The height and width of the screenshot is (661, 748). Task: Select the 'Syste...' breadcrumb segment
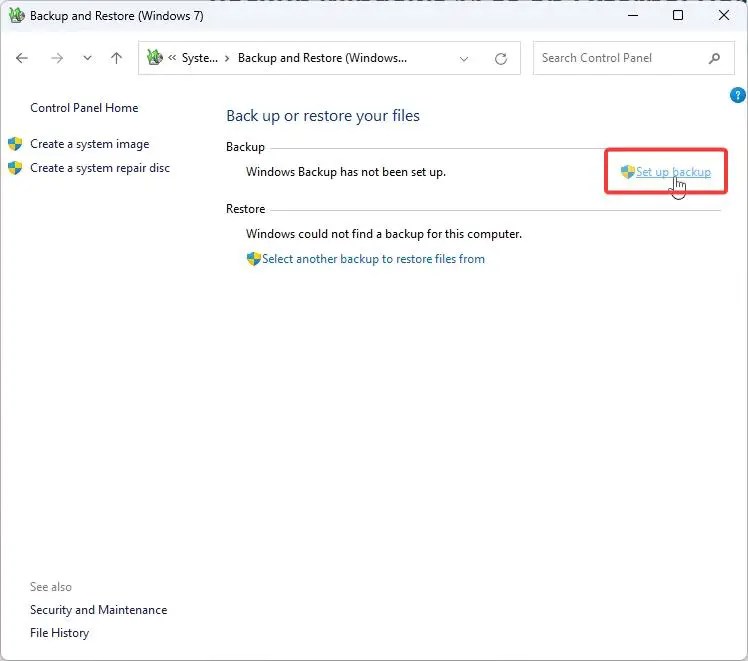199,58
